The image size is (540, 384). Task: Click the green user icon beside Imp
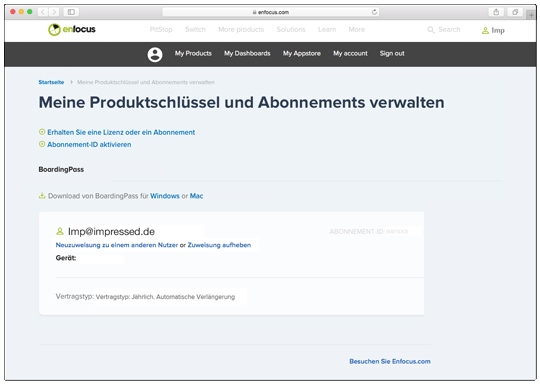point(485,31)
